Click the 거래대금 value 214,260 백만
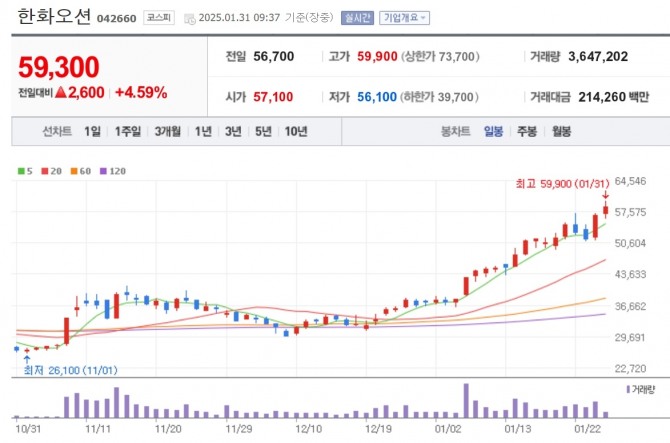670x443 pixels. click(x=614, y=97)
